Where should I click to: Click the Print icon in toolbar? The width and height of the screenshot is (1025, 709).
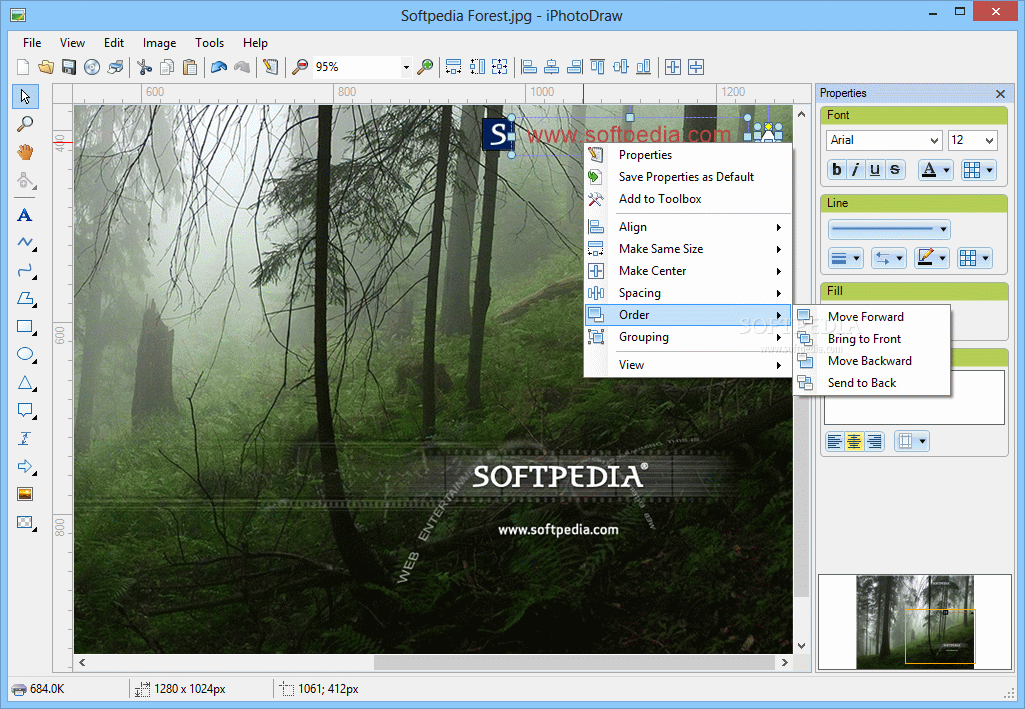coord(116,67)
